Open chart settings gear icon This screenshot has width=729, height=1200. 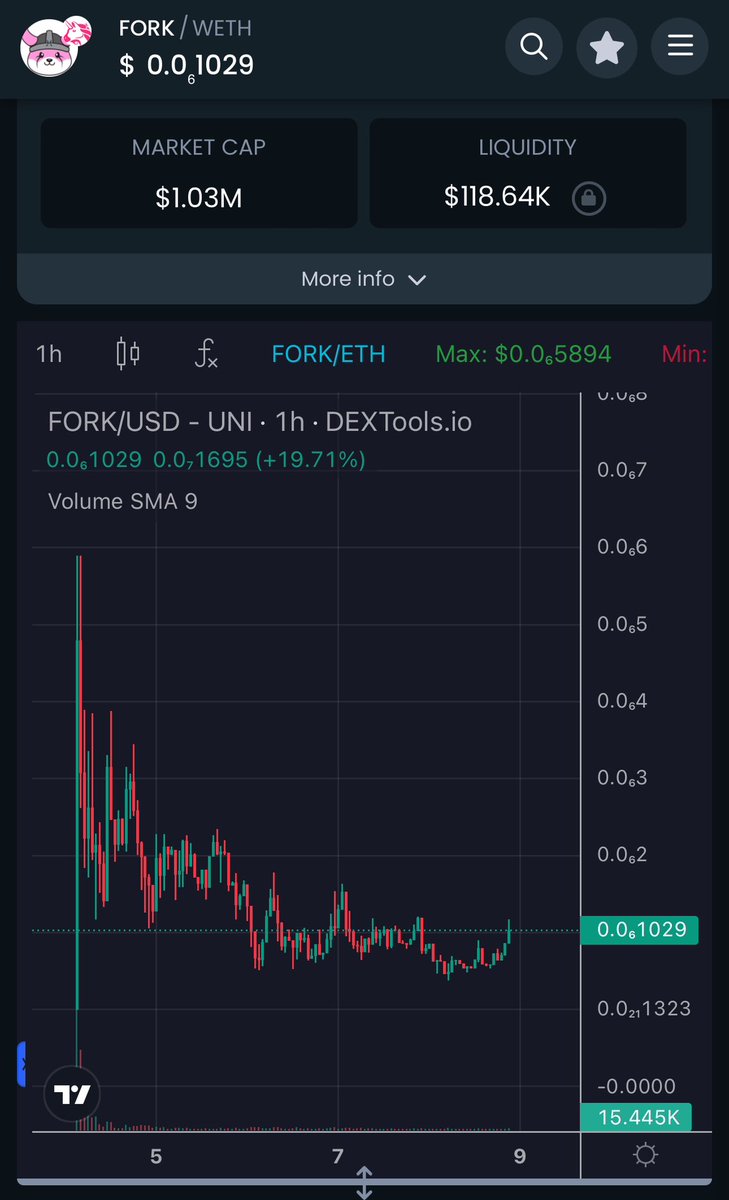pos(646,1156)
